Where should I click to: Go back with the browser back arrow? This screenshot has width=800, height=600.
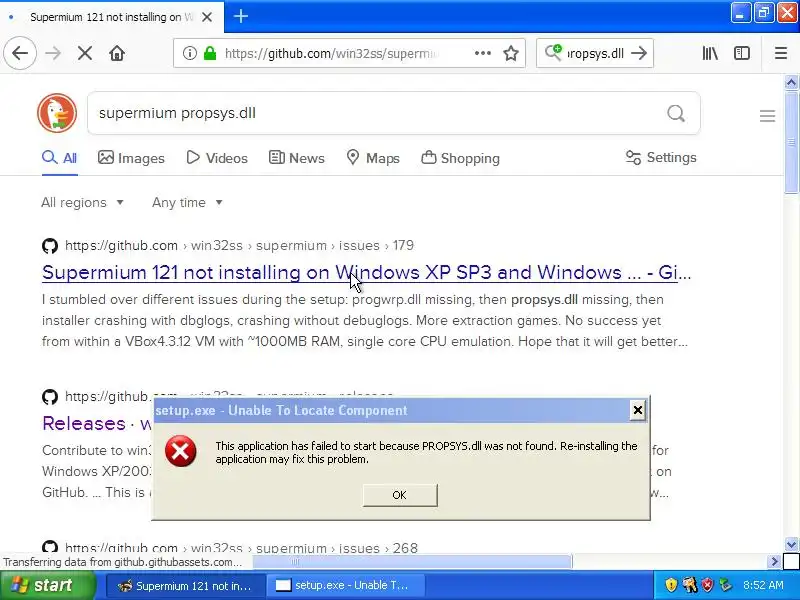coord(20,53)
